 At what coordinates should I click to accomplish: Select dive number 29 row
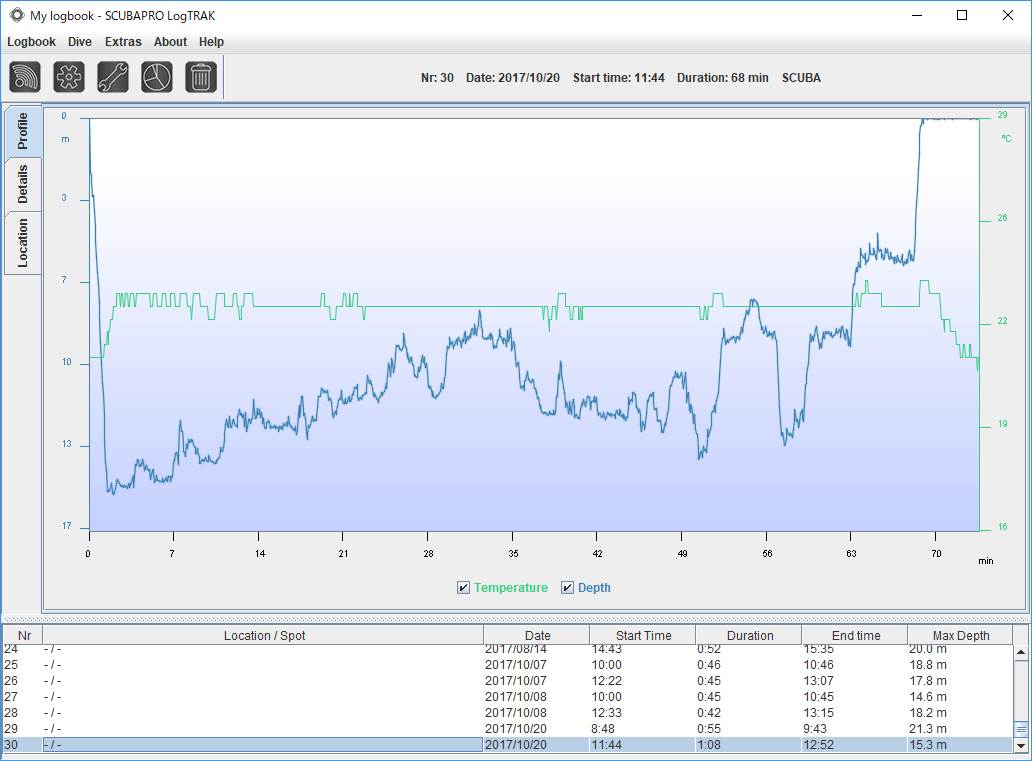(x=507, y=729)
